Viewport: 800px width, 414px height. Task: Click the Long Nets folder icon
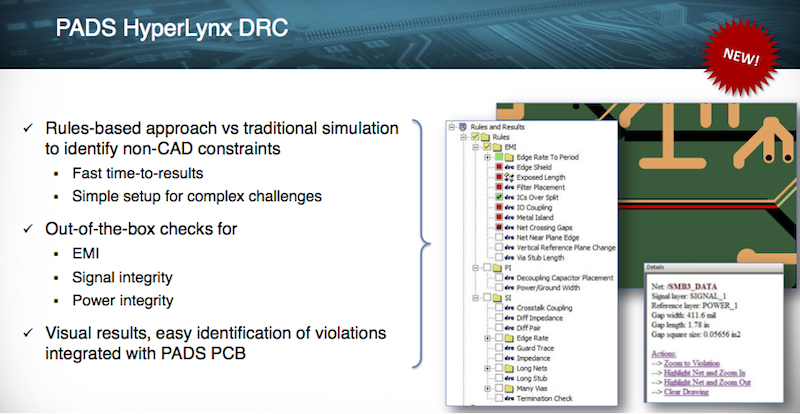point(508,368)
